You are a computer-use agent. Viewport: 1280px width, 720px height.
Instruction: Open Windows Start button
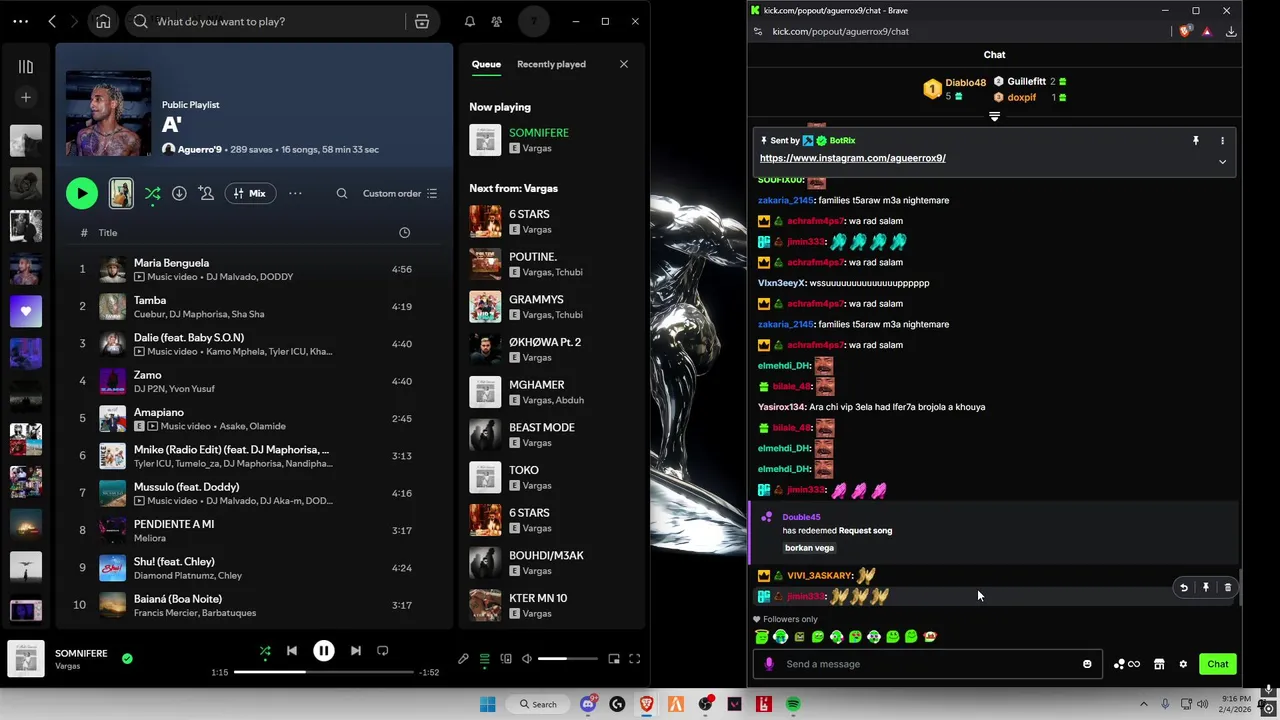pyautogui.click(x=487, y=704)
